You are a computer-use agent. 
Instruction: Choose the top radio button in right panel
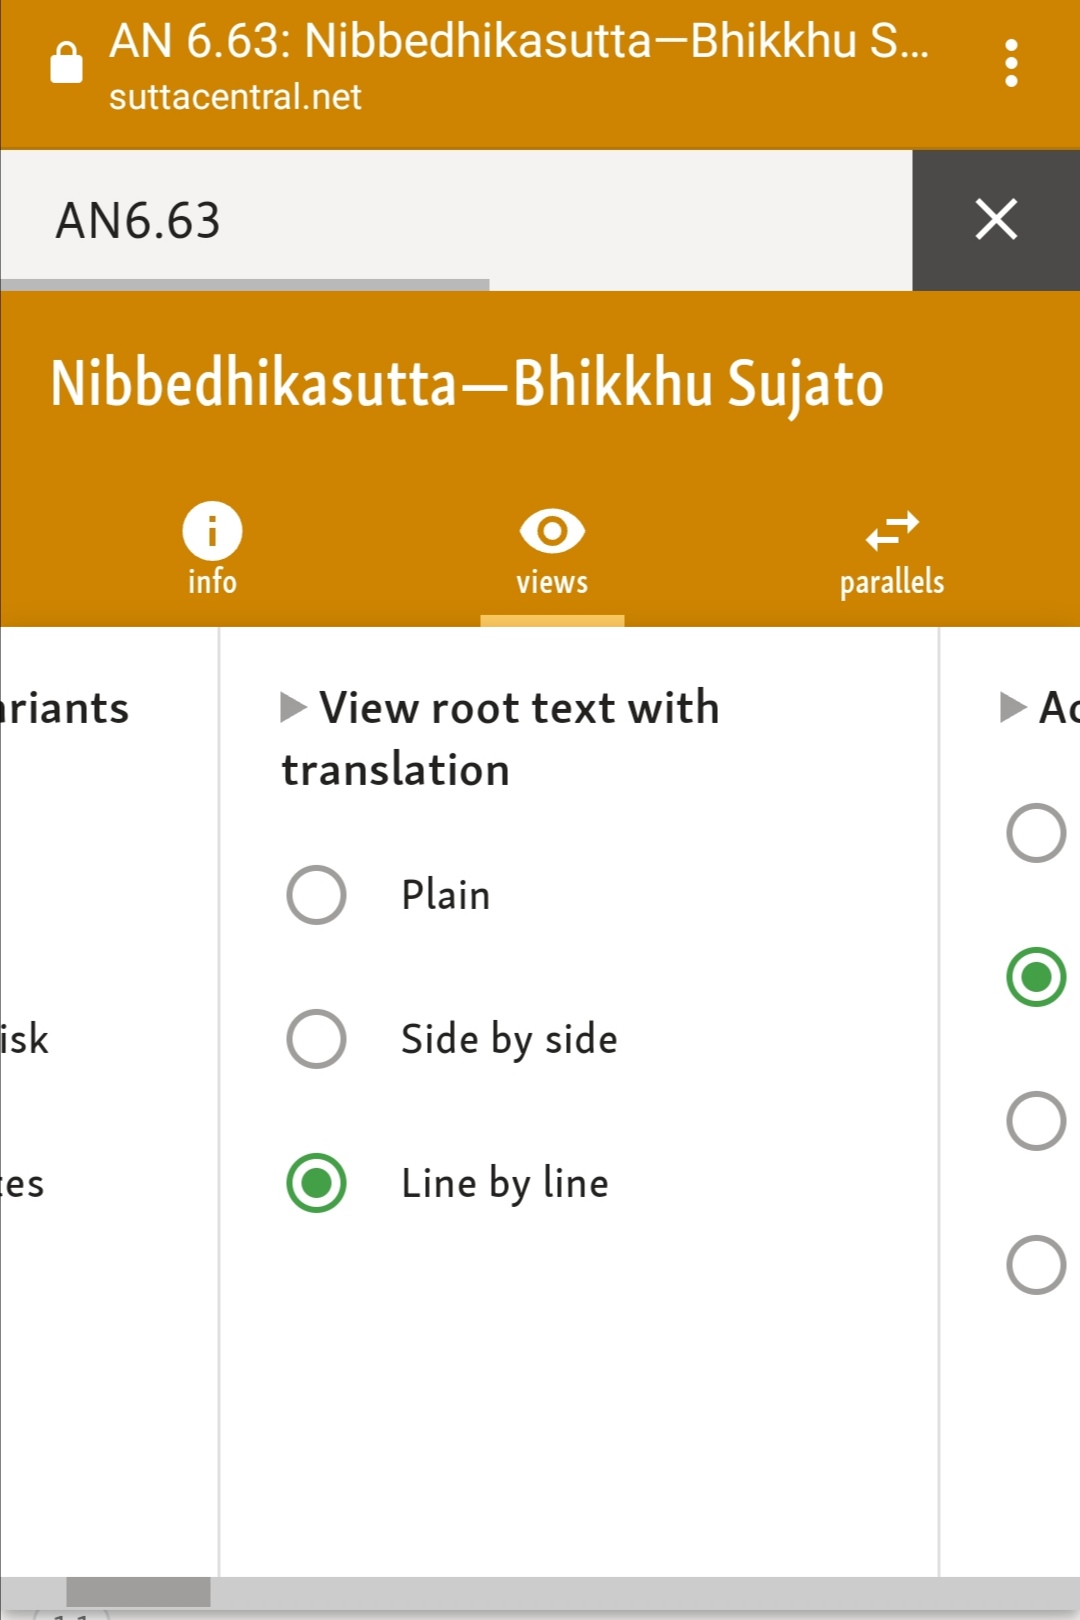coord(1036,832)
